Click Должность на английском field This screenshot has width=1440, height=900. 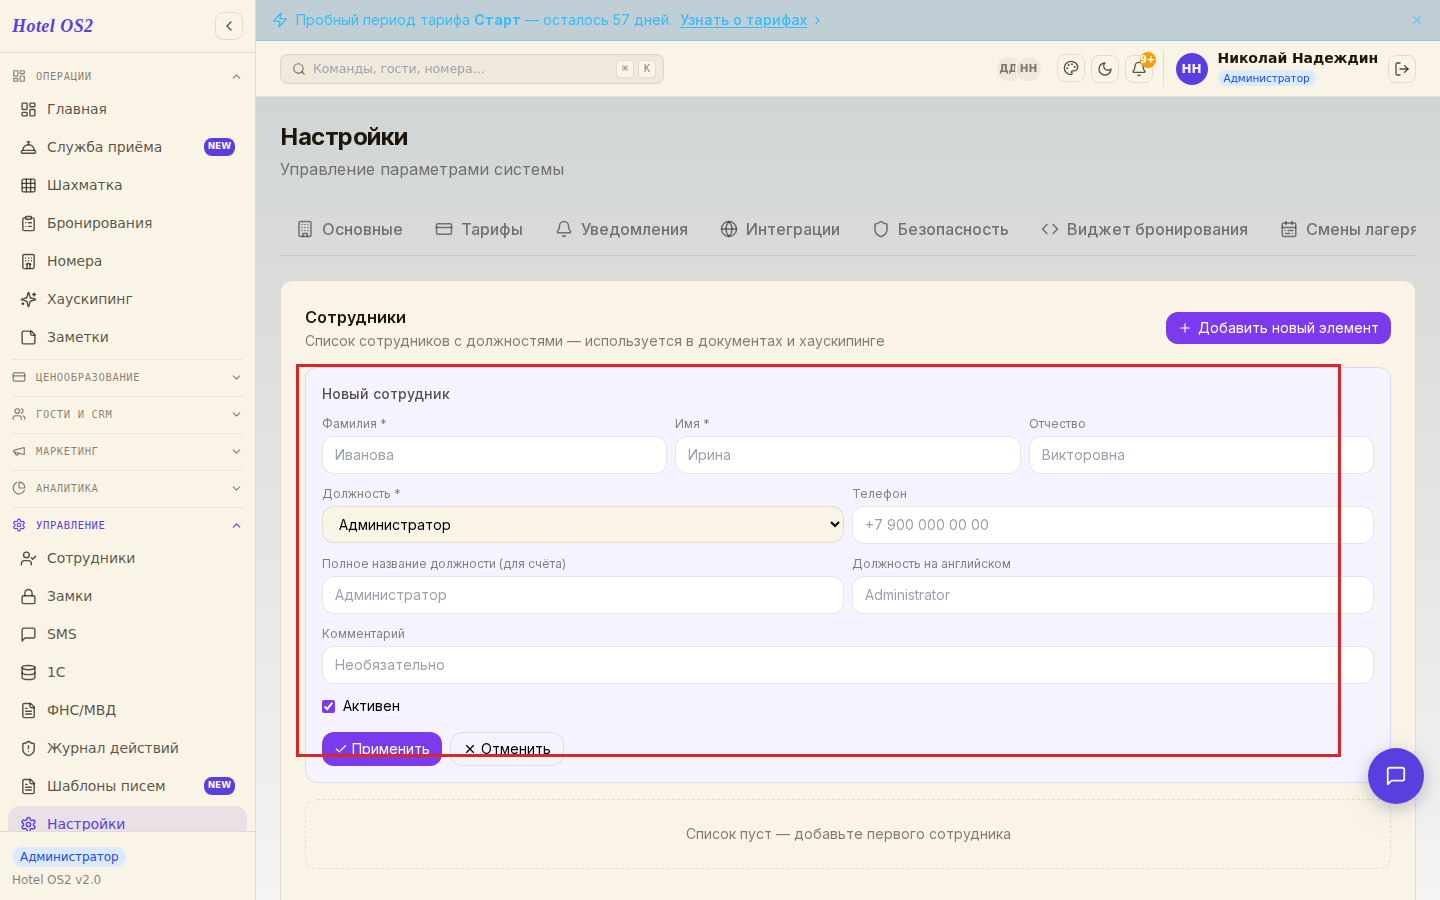[1113, 595]
